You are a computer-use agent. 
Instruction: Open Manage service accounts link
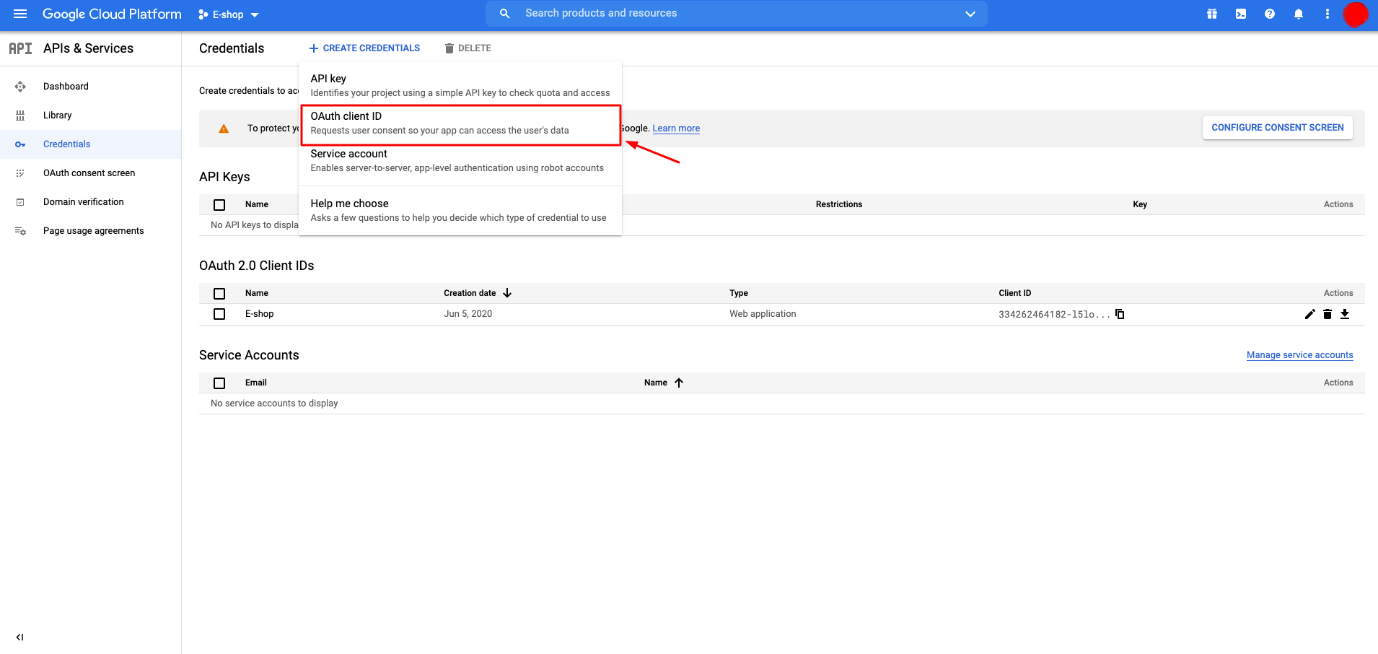1299,355
